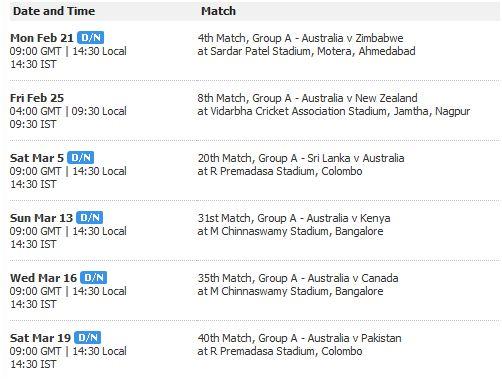Click the D/N badge next to Mon Feb 21

tap(90, 38)
